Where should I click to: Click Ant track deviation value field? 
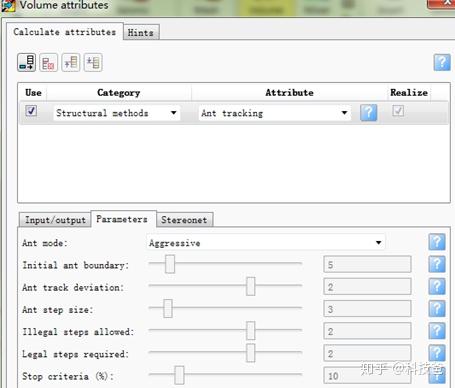[367, 287]
